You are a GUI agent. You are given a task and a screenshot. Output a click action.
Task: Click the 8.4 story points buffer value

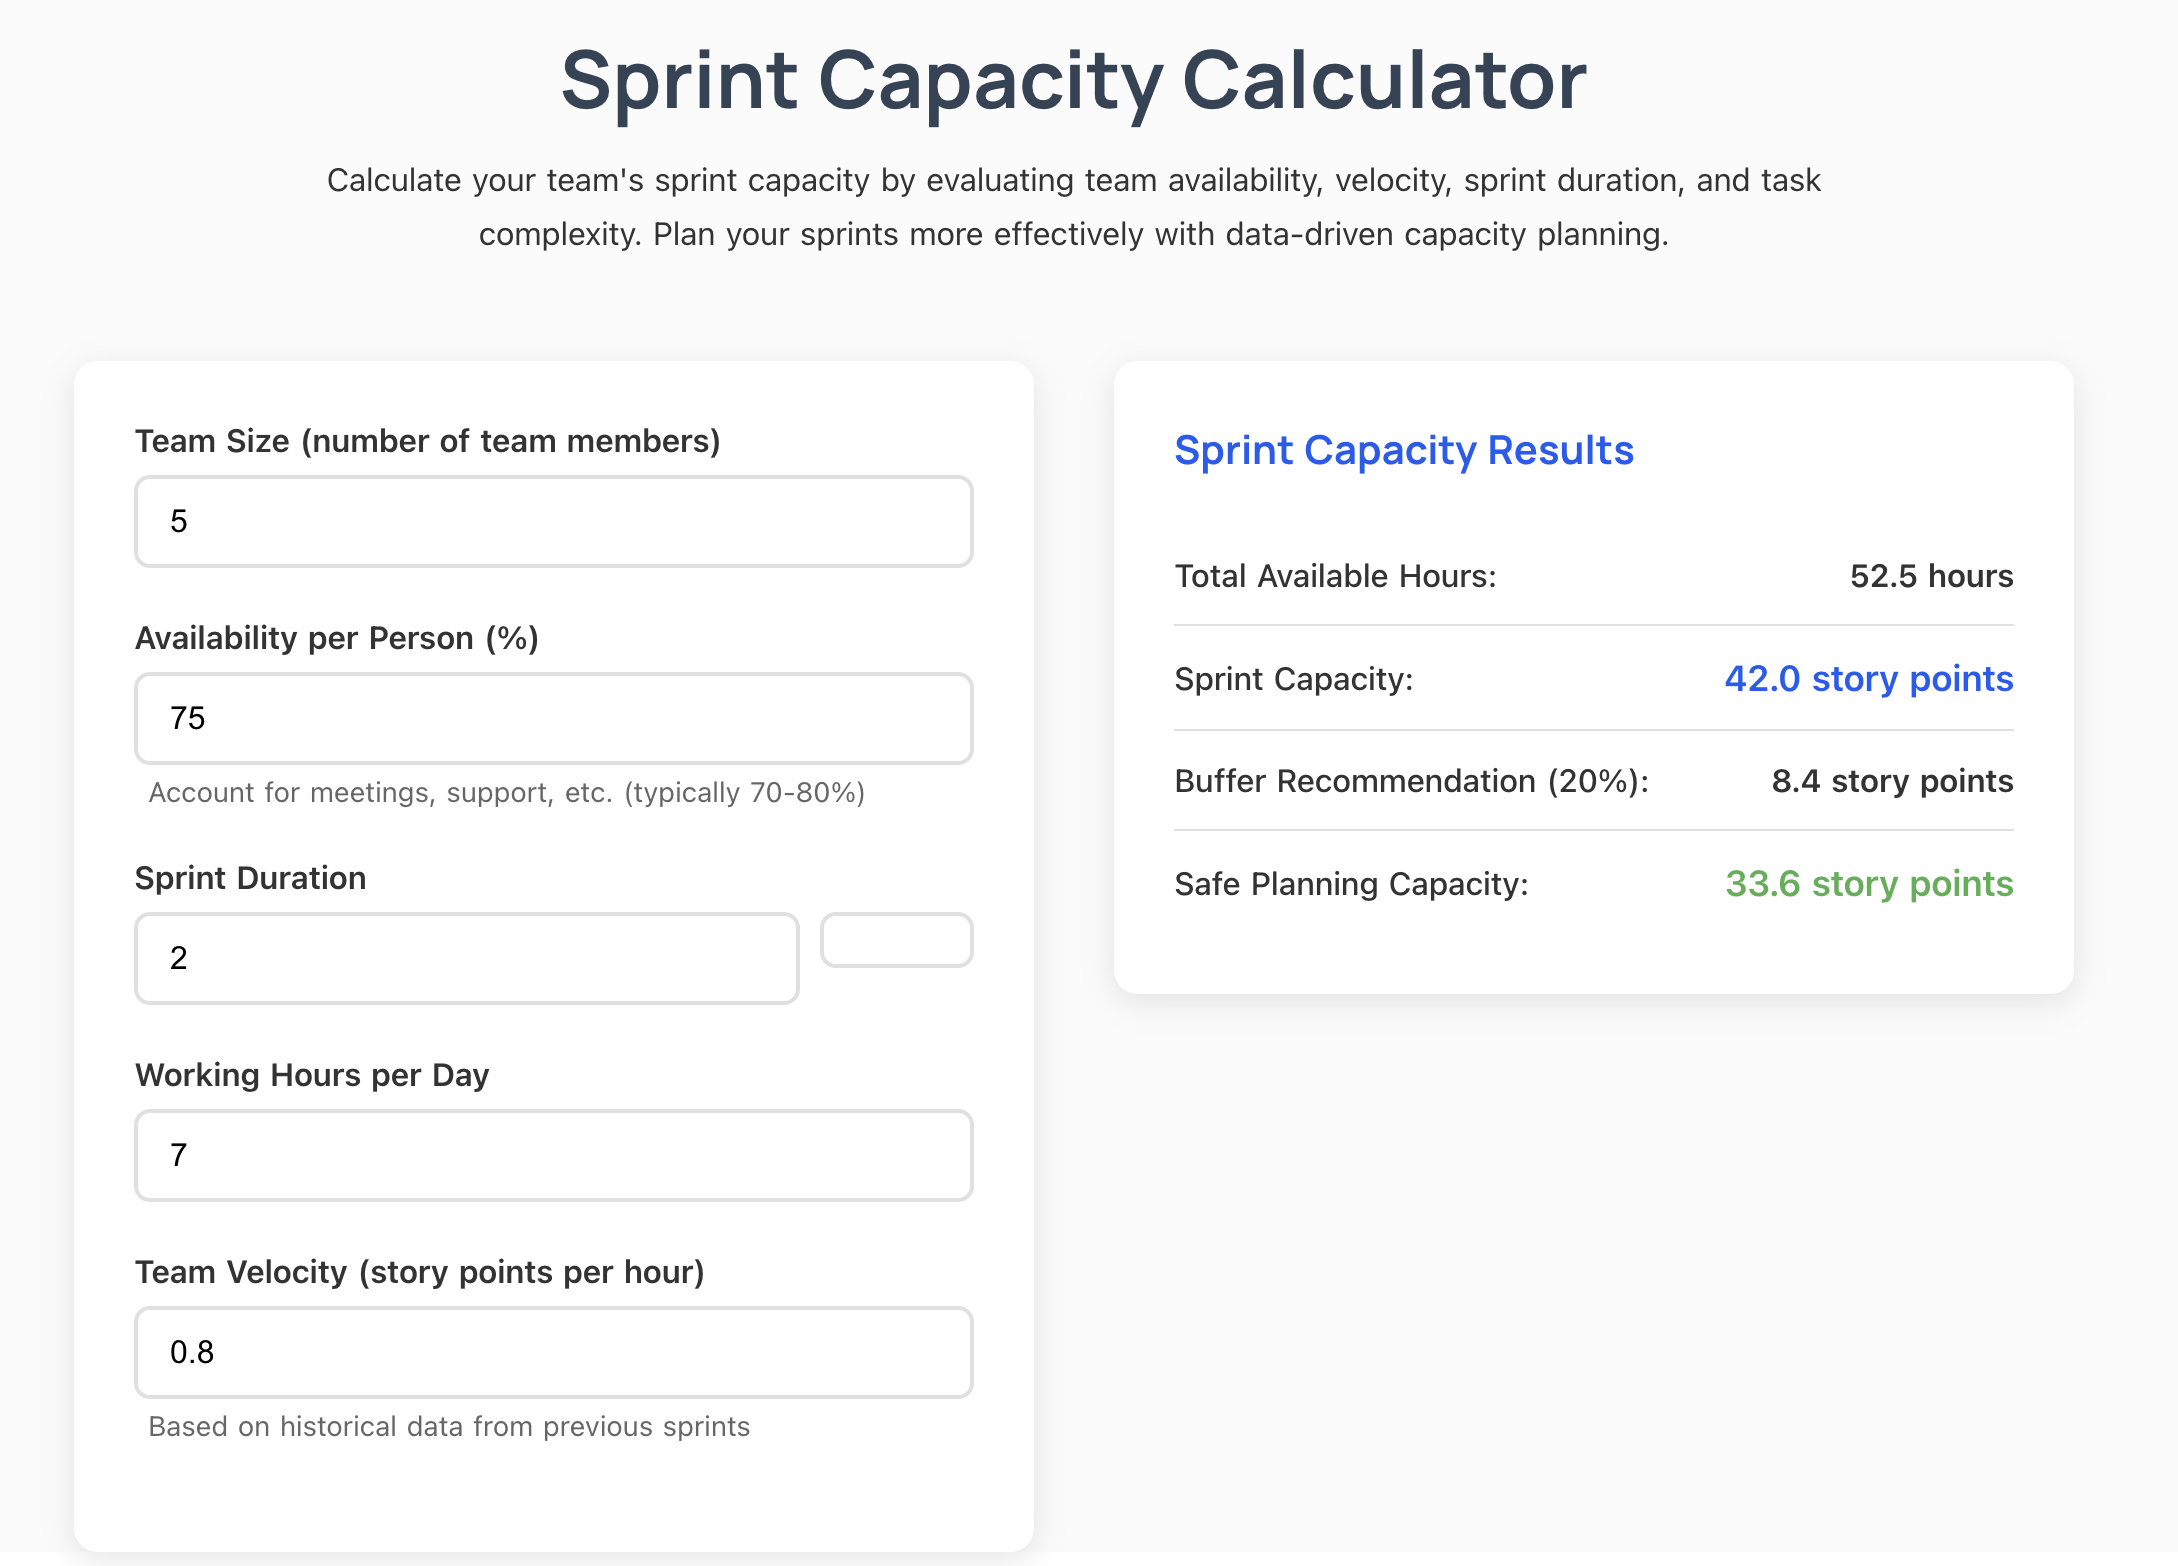point(1892,781)
